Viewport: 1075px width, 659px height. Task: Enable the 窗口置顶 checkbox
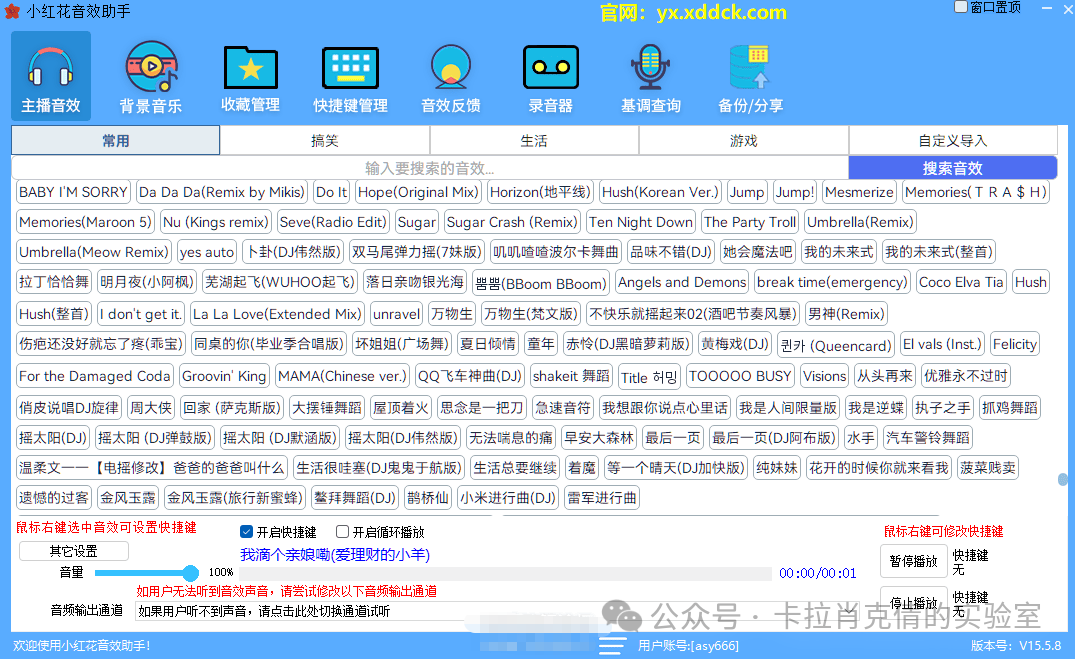click(x=961, y=8)
